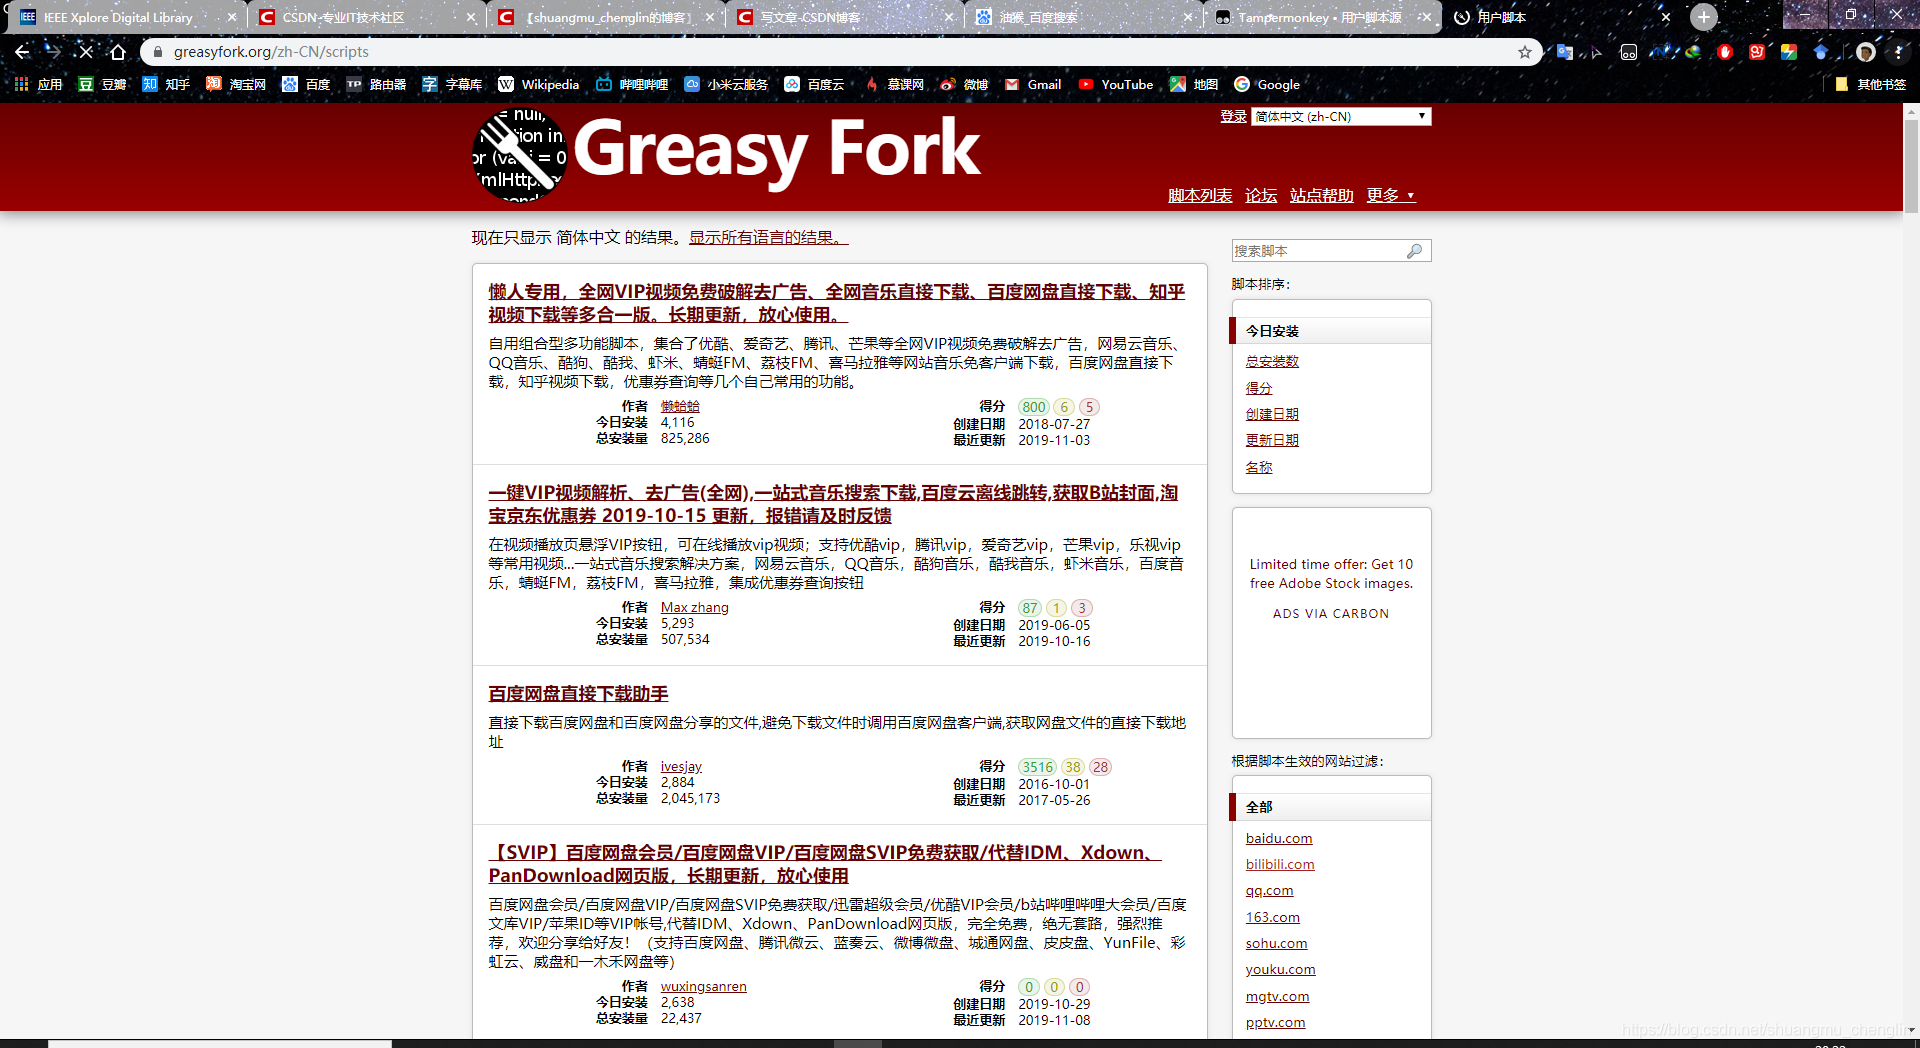The height and width of the screenshot is (1048, 1920).
Task: Click the 登录 login link
Action: [x=1233, y=117]
